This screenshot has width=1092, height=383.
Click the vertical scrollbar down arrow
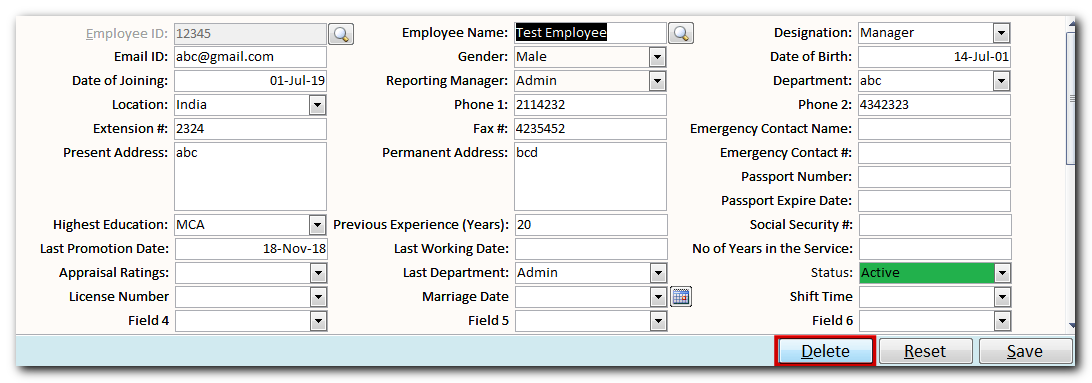tap(1072, 325)
